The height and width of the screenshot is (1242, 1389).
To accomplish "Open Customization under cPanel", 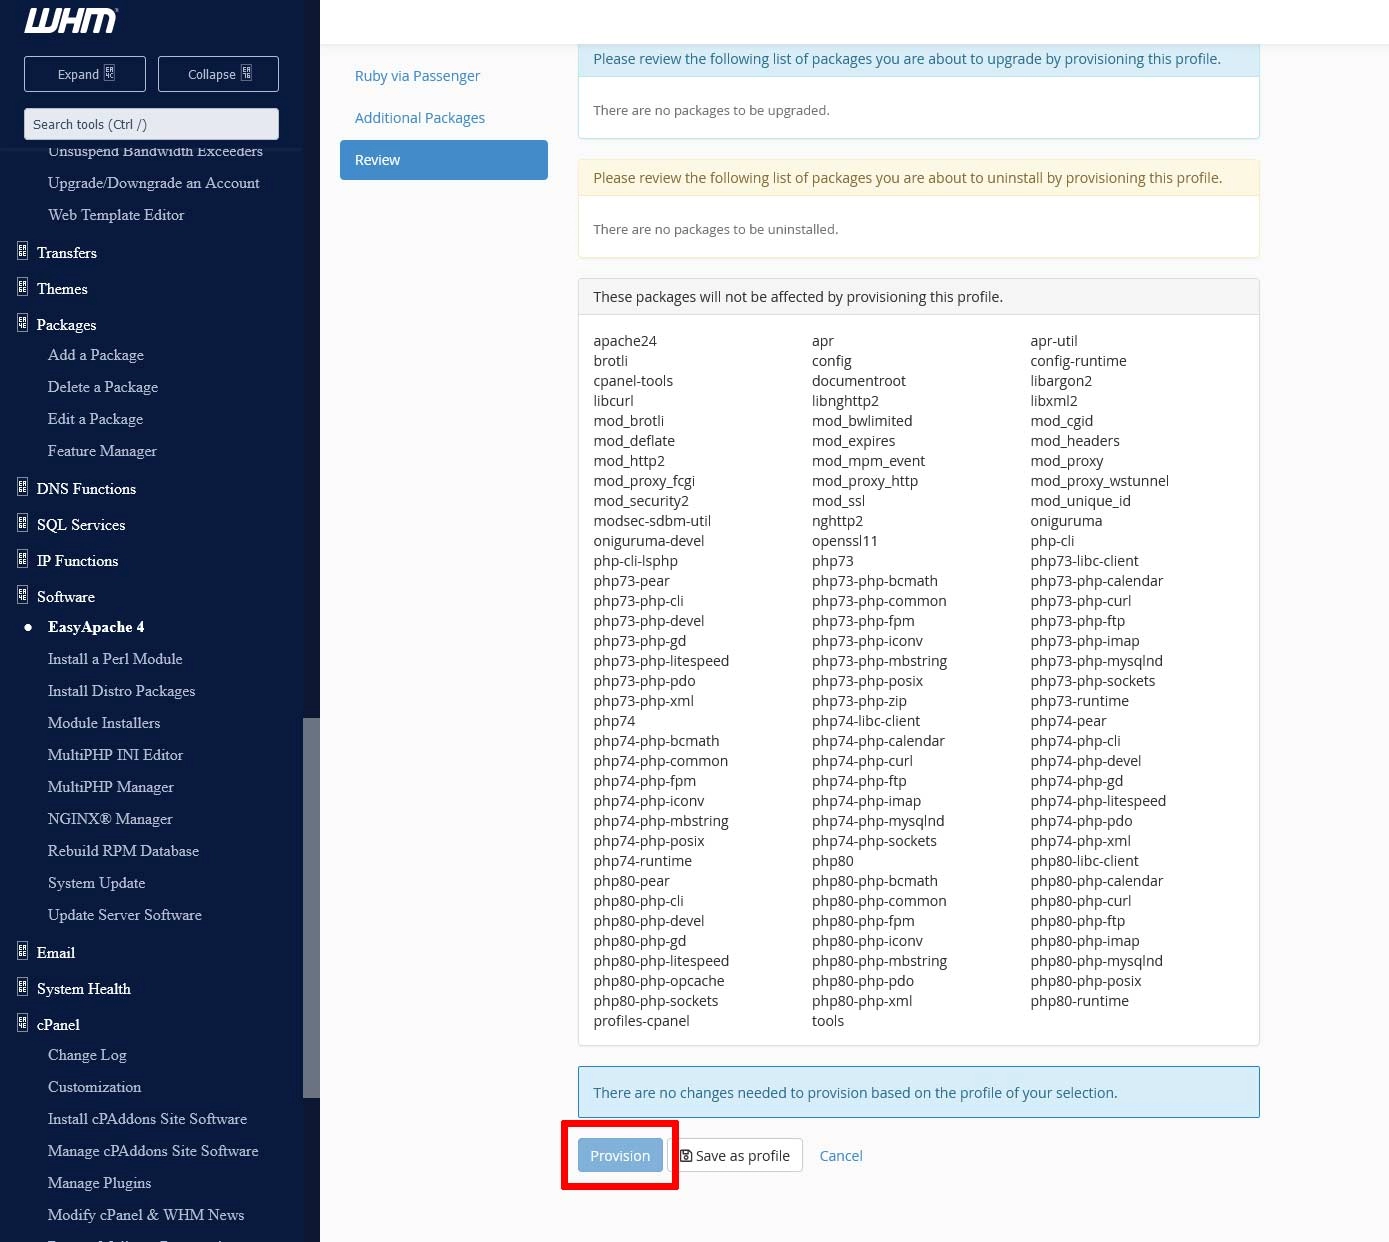I will click(94, 1087).
